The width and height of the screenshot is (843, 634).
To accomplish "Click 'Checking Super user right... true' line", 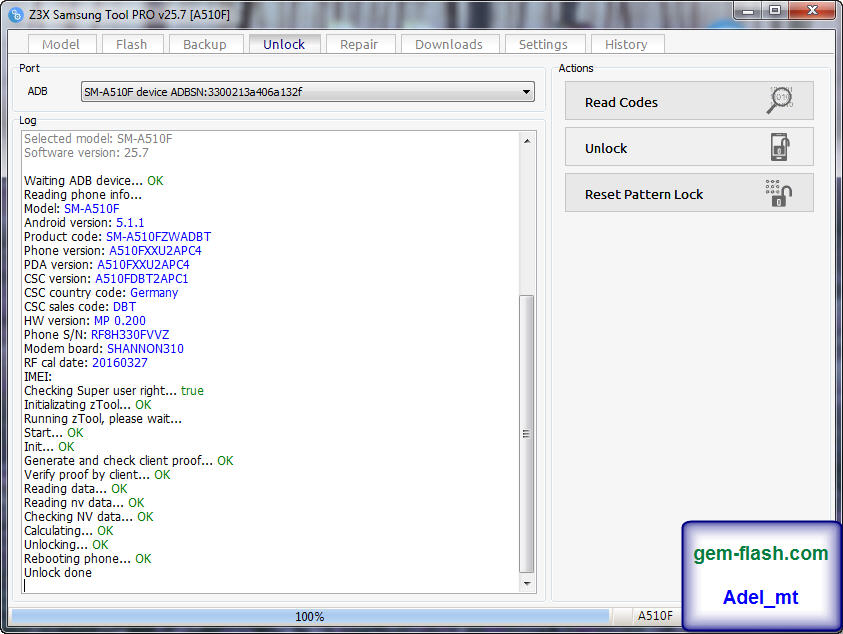I will click(x=114, y=390).
